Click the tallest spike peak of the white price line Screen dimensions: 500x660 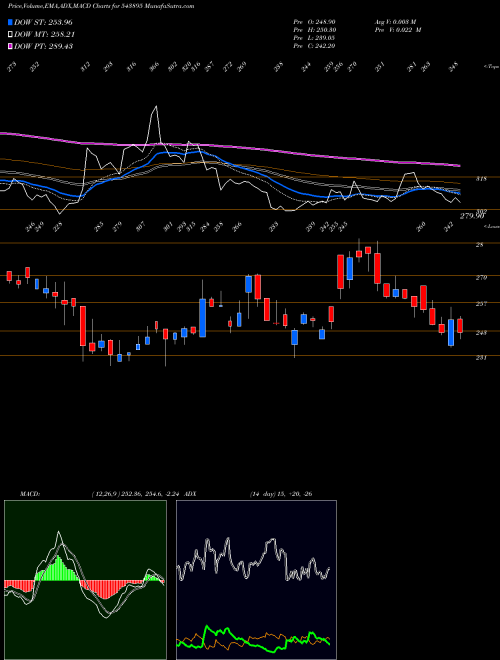point(156,107)
